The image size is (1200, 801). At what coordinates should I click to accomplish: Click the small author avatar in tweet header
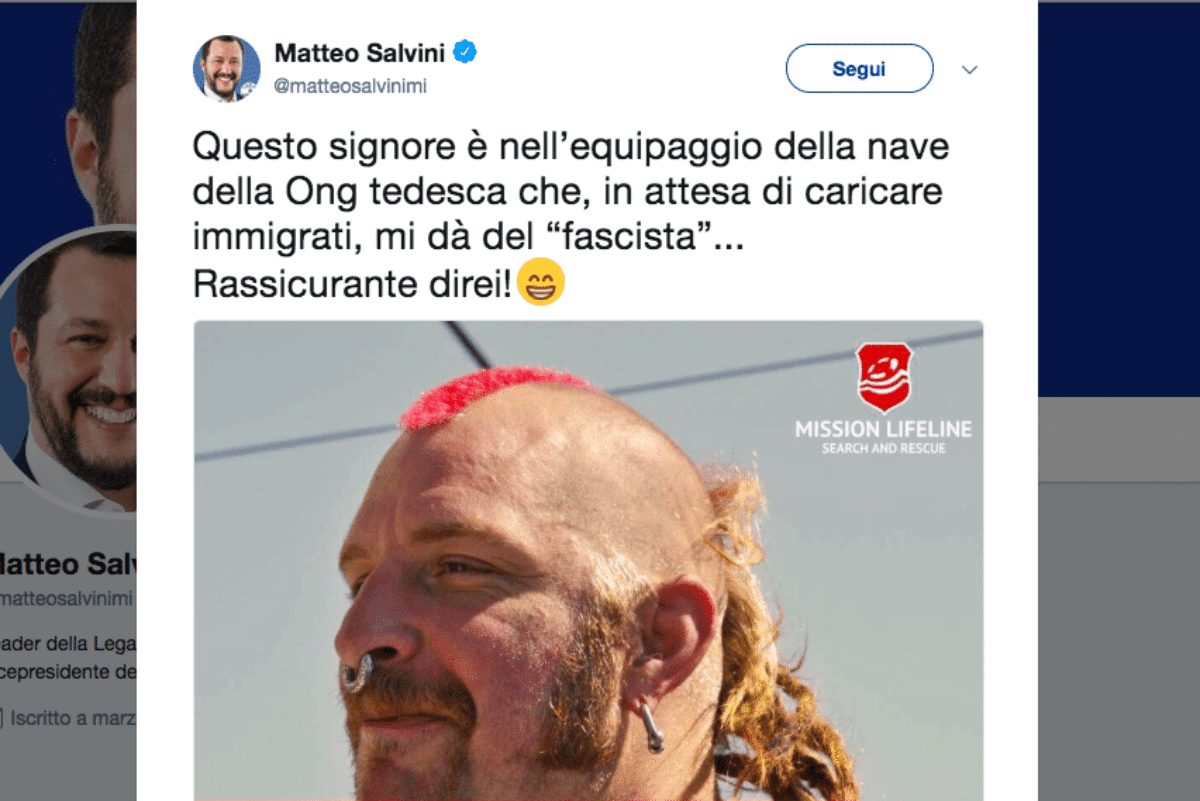[x=227, y=68]
